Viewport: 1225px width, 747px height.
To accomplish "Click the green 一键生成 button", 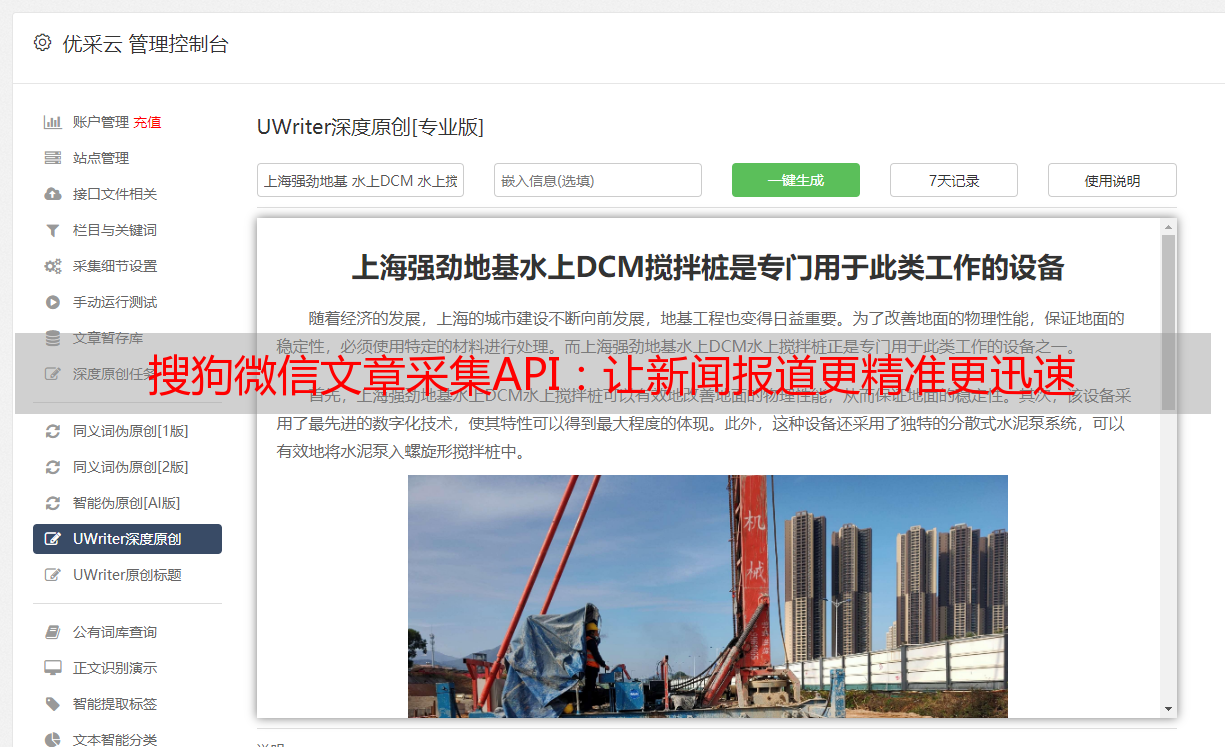I will (796, 180).
